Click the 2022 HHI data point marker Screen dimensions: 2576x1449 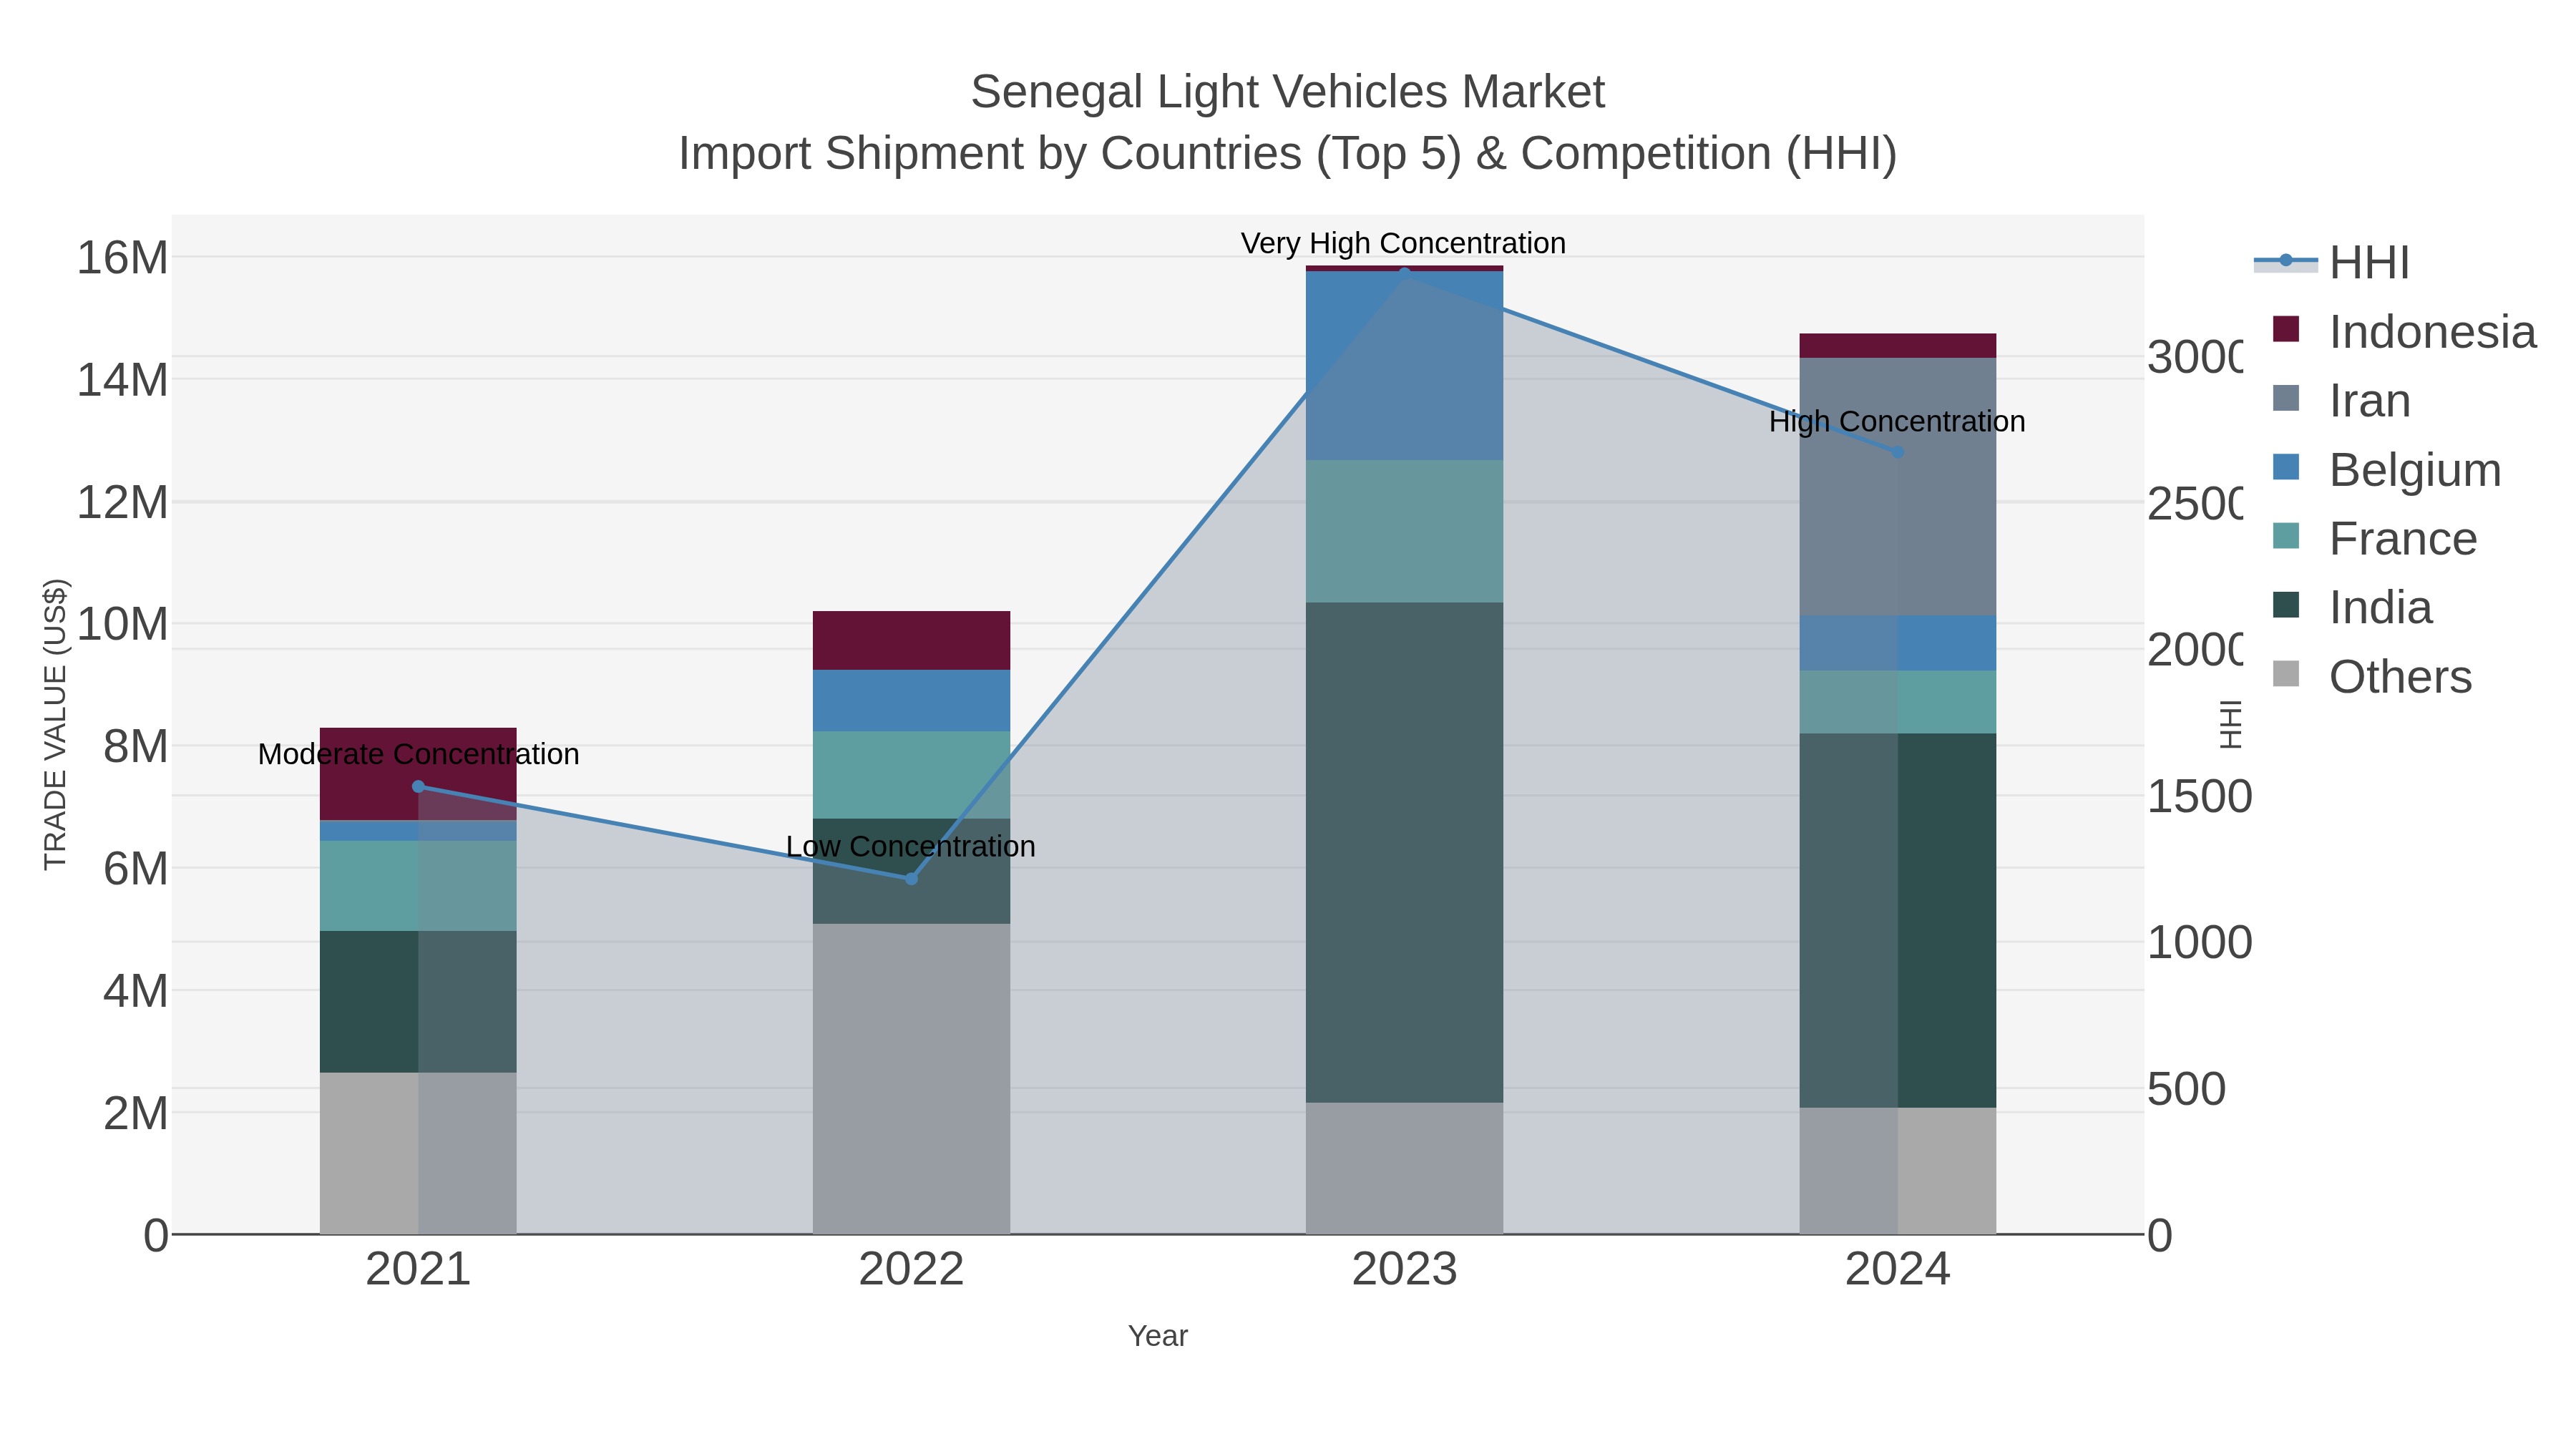tap(911, 879)
